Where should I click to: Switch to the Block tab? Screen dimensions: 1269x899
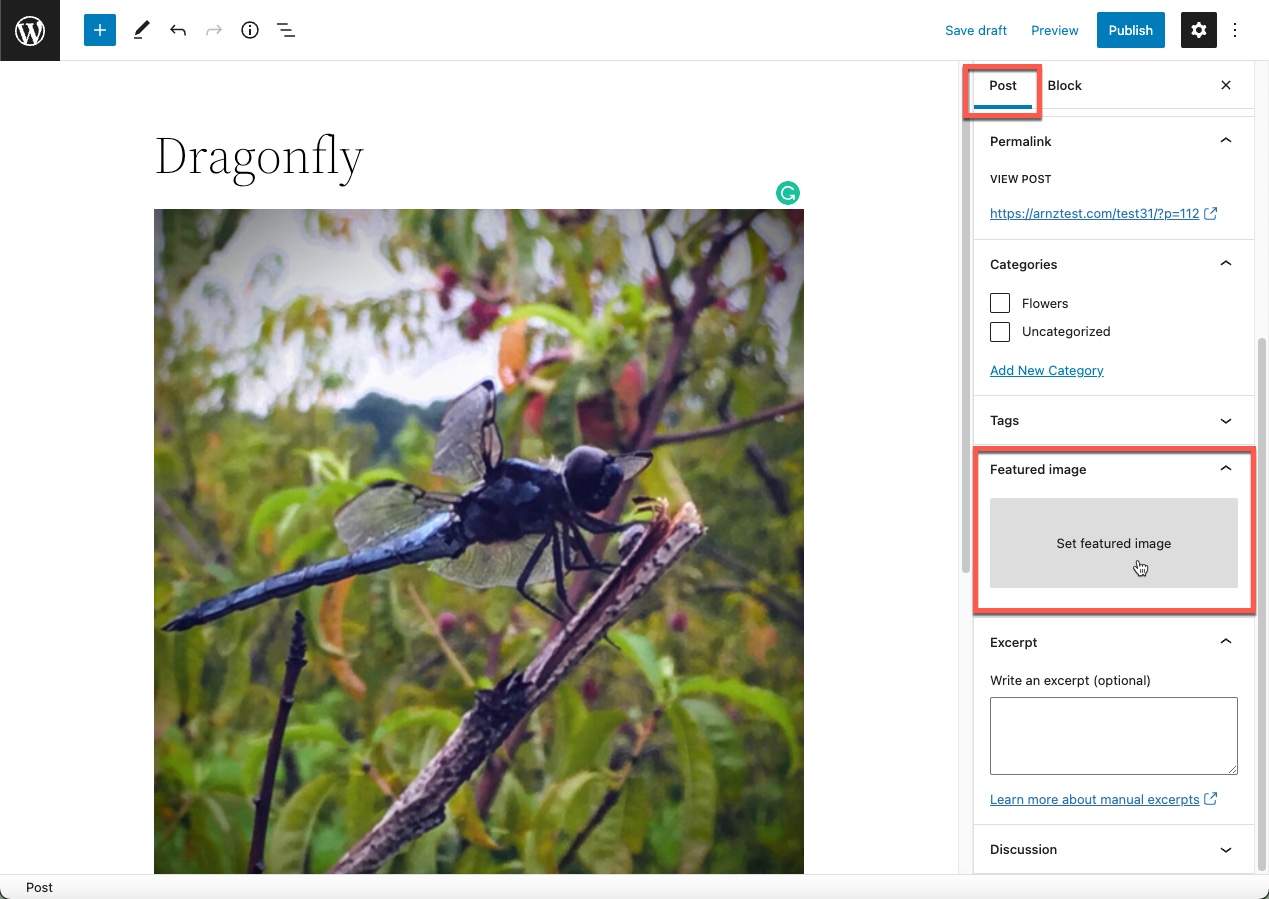1065,85
